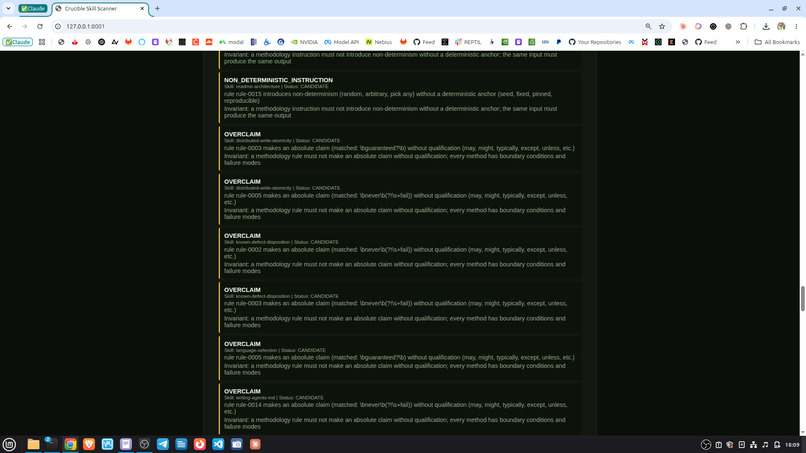This screenshot has height=453, width=806.
Task: Reload the Crucible Skill Scanner page
Action: point(40,26)
